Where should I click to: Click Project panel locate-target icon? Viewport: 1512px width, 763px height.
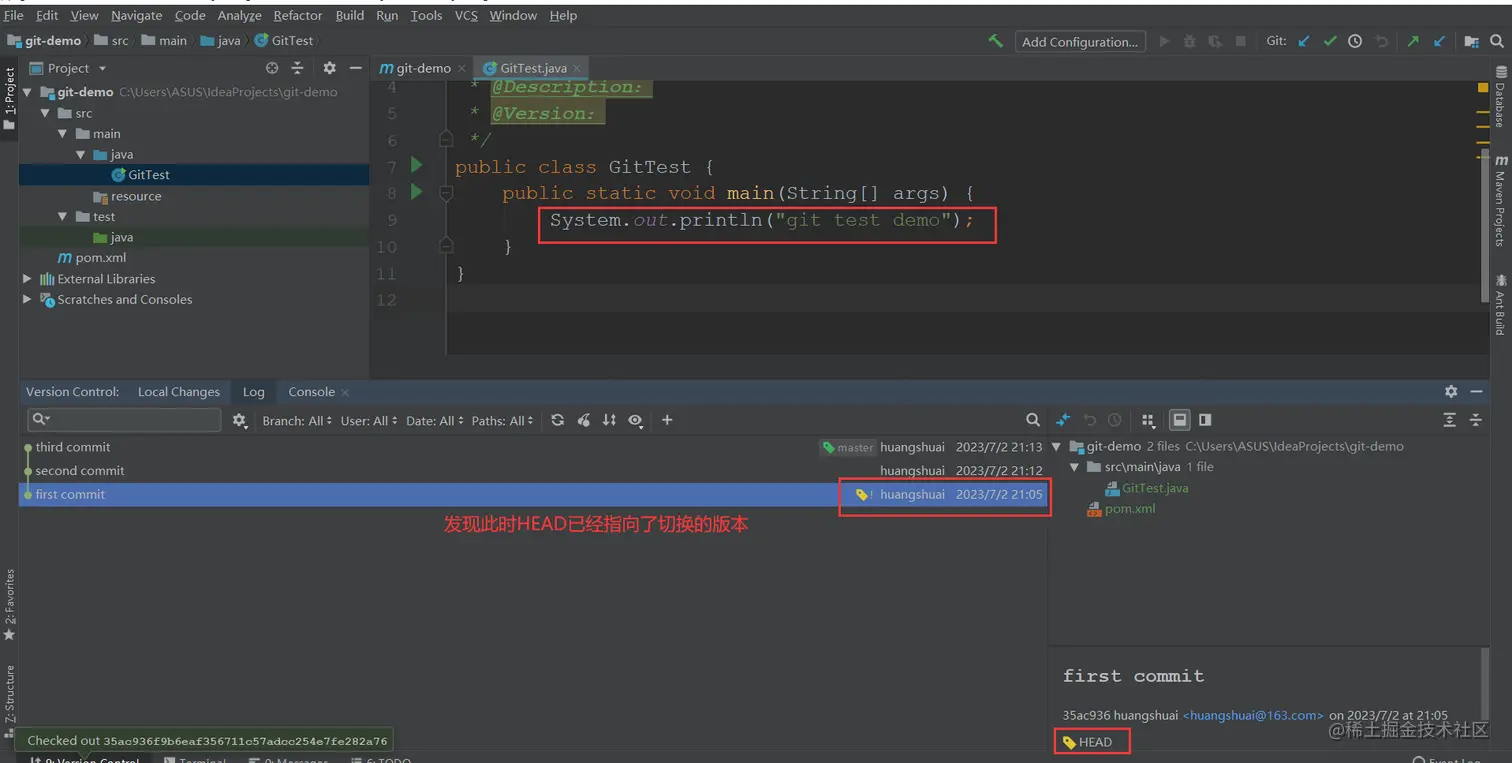(272, 68)
